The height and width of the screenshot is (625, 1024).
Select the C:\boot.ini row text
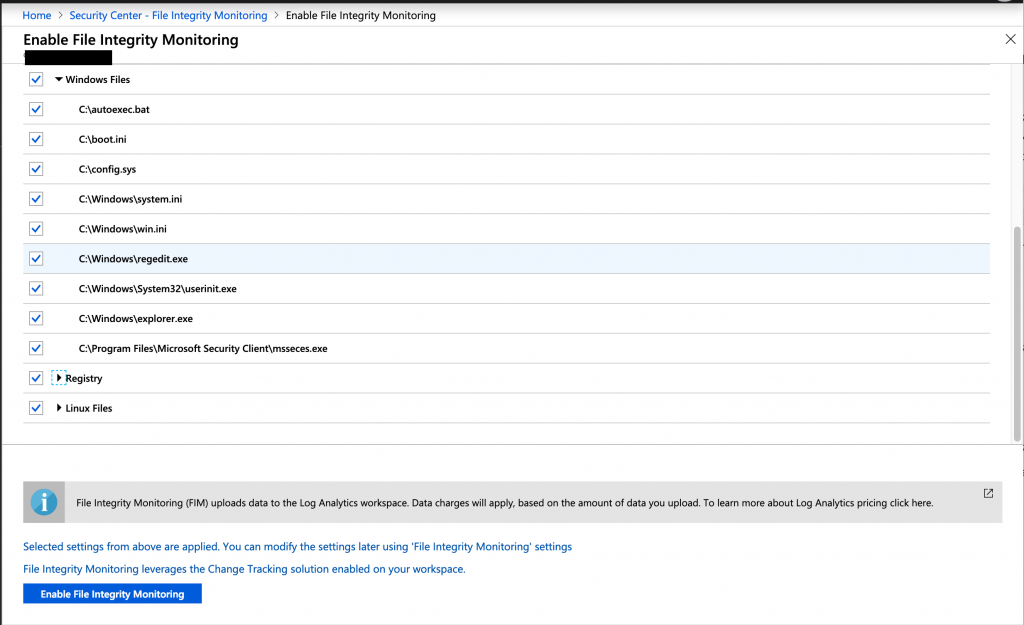click(x=103, y=140)
